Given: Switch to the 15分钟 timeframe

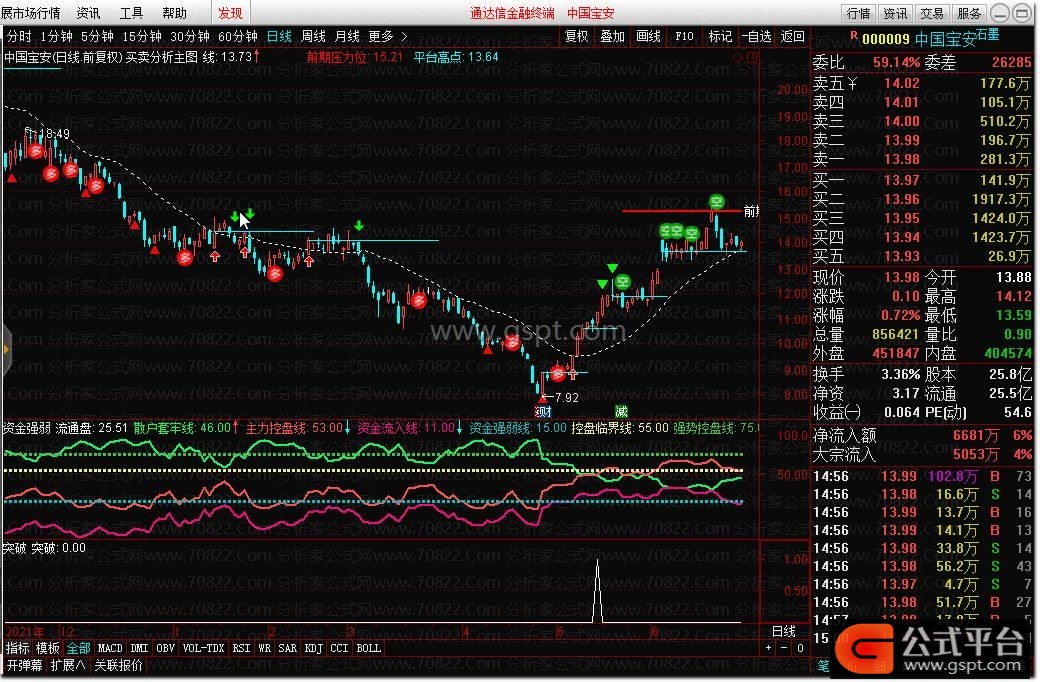Looking at the screenshot, I should (x=142, y=36).
